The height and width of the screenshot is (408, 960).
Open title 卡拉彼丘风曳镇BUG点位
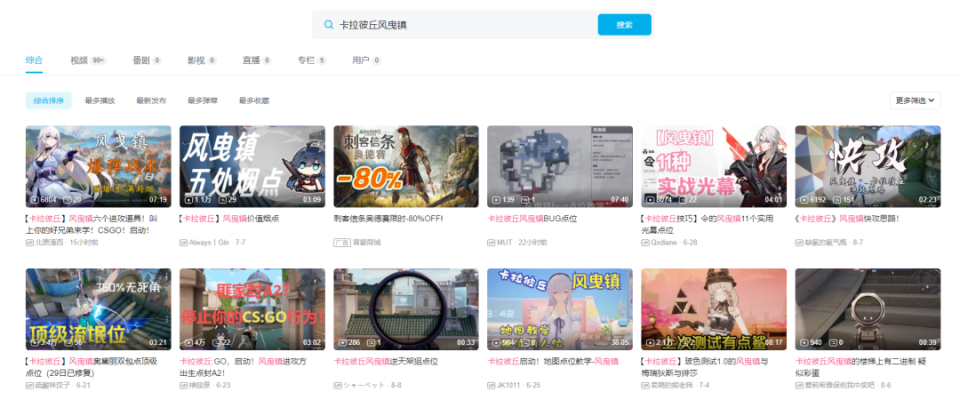[x=532, y=219]
